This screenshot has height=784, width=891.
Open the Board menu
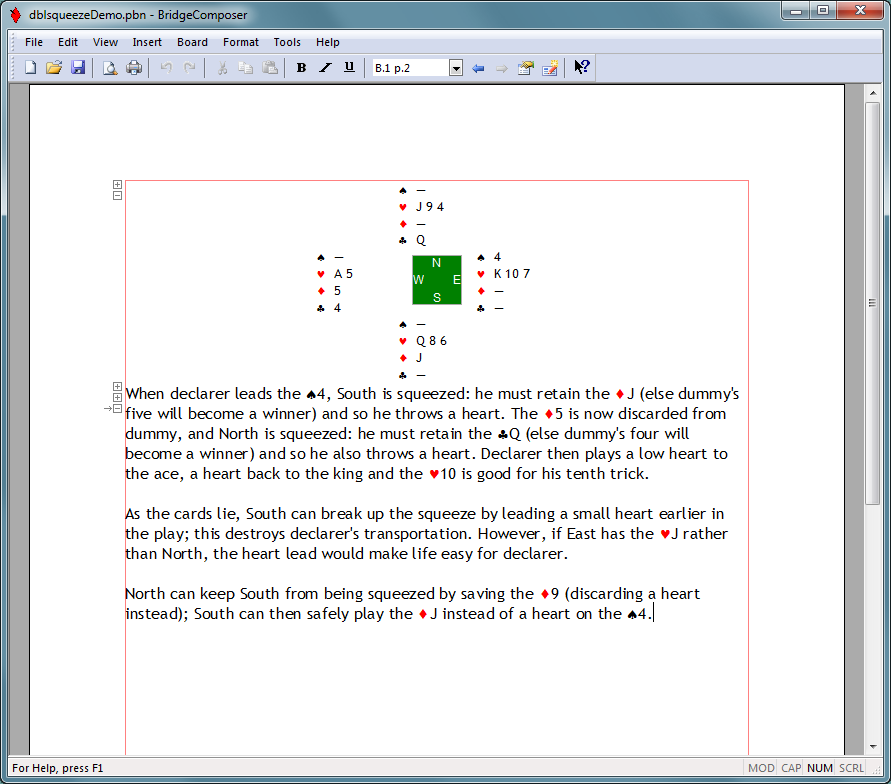click(x=192, y=42)
